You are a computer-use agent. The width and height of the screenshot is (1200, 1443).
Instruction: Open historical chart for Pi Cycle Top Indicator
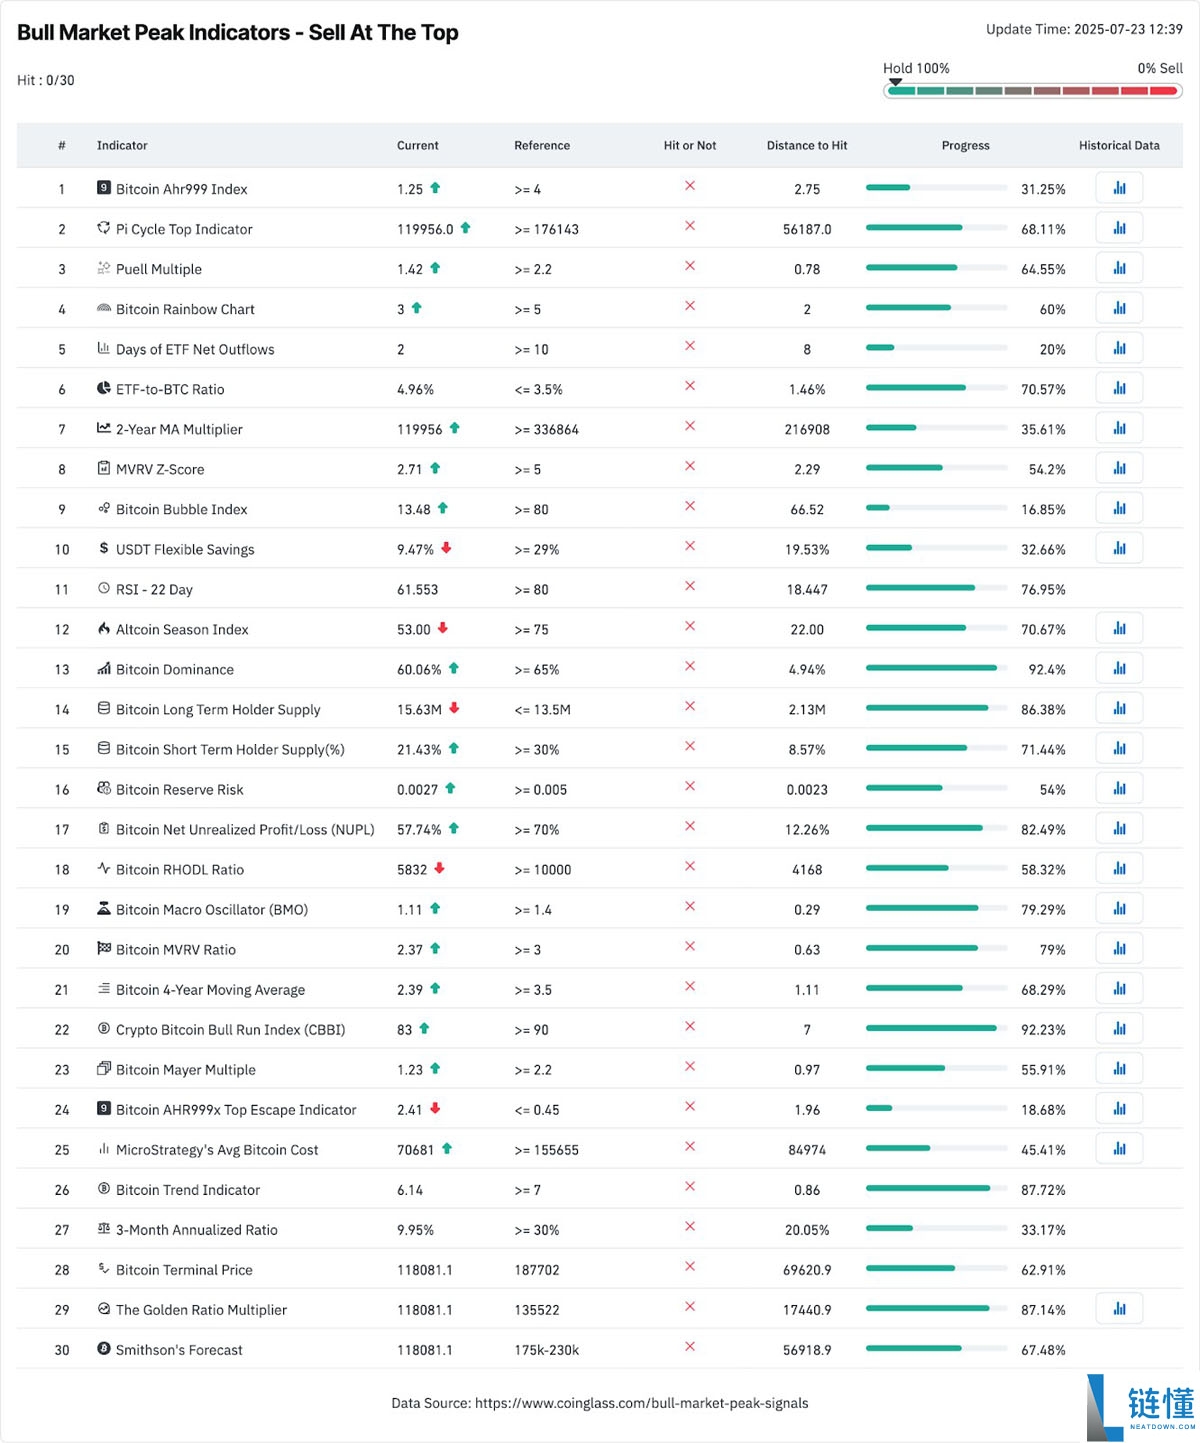pos(1119,228)
